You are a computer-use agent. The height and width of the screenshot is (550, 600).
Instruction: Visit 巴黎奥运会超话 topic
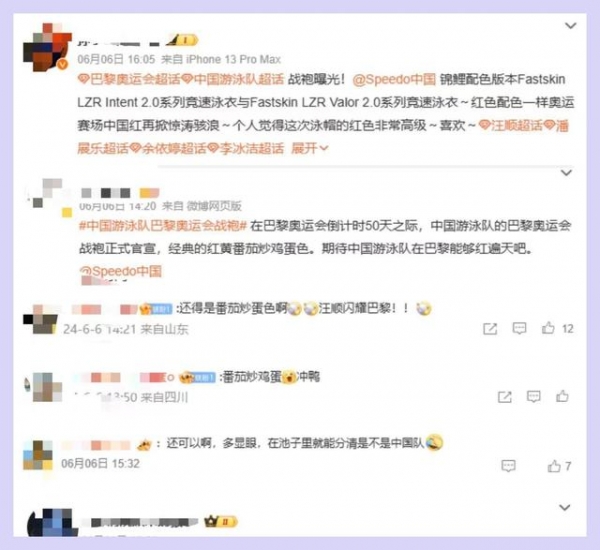[x=129, y=79]
